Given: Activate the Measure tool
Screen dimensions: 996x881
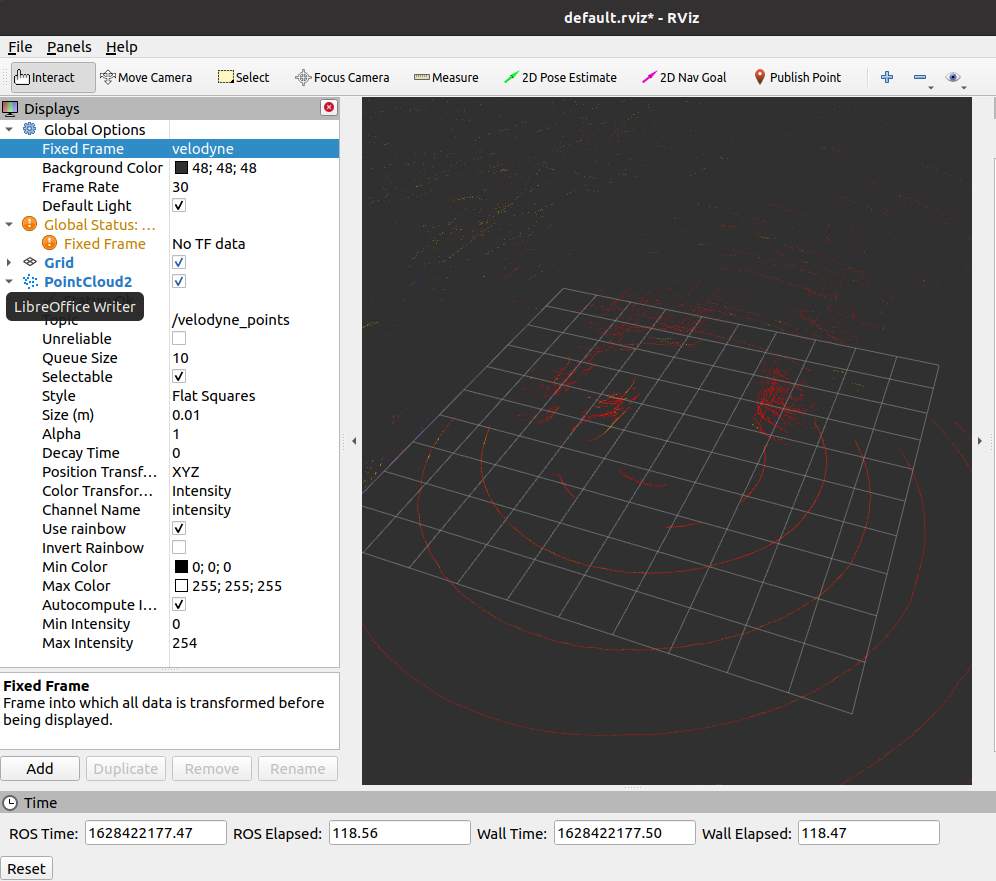Looking at the screenshot, I should tap(446, 77).
